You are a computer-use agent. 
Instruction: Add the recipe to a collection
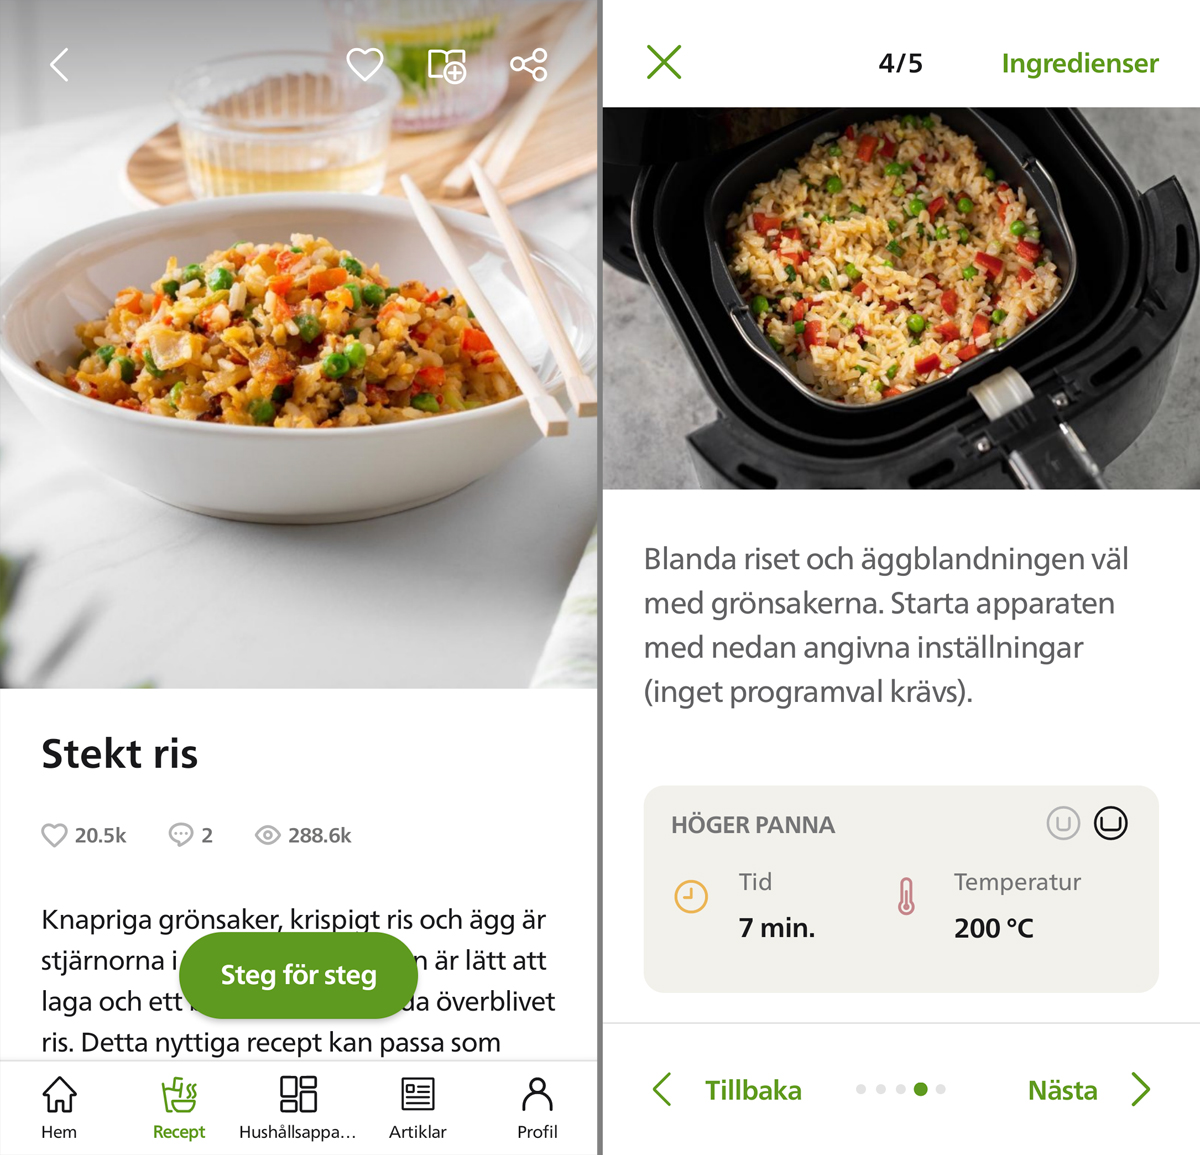(447, 65)
